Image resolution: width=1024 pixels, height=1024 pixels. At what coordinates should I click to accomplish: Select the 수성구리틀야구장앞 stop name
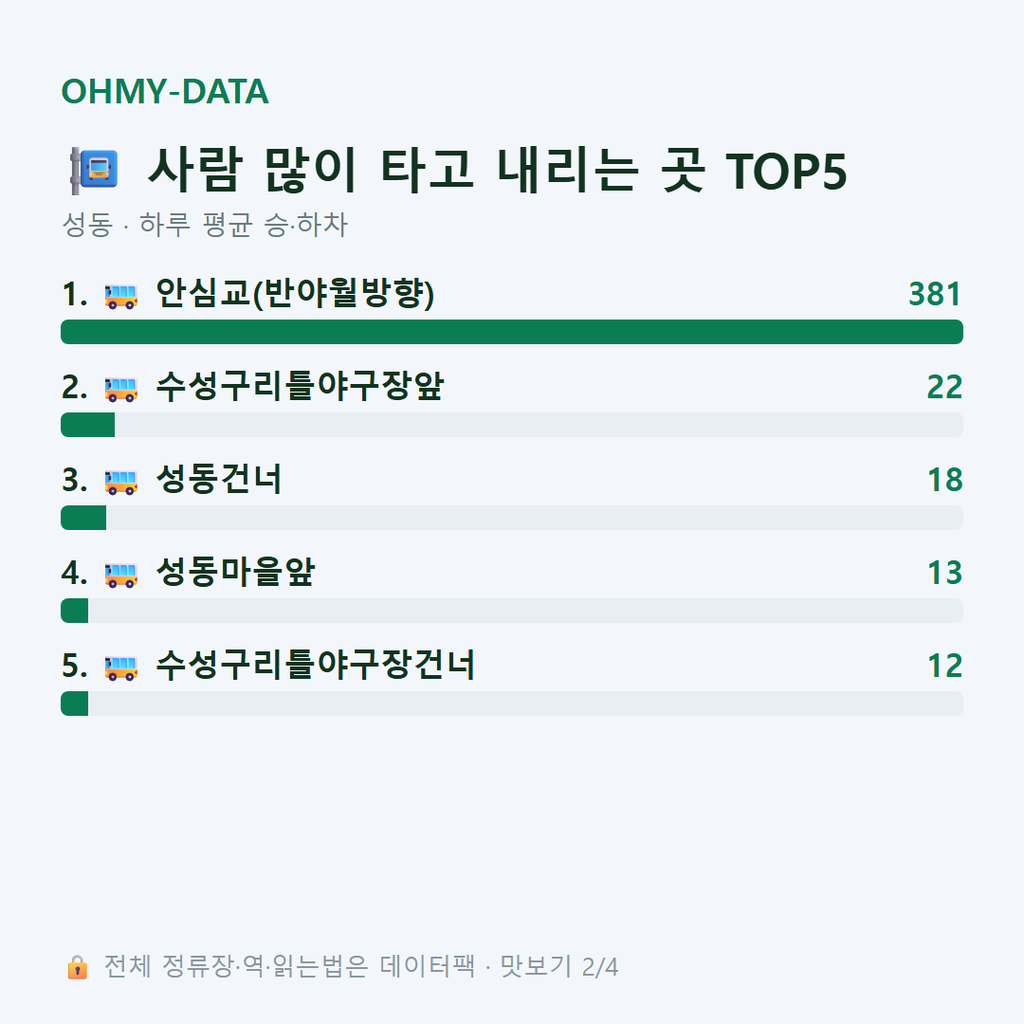[x=300, y=387]
